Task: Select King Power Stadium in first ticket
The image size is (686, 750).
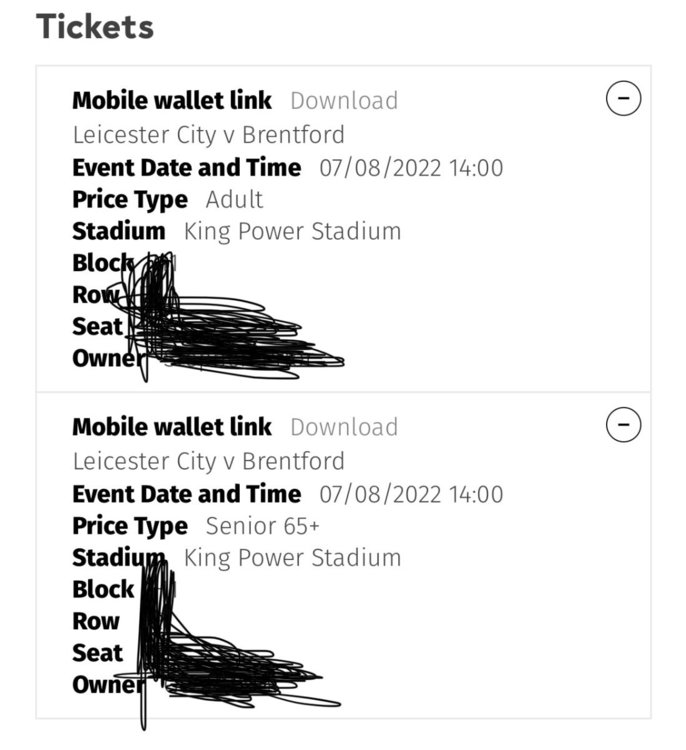Action: 293,232
